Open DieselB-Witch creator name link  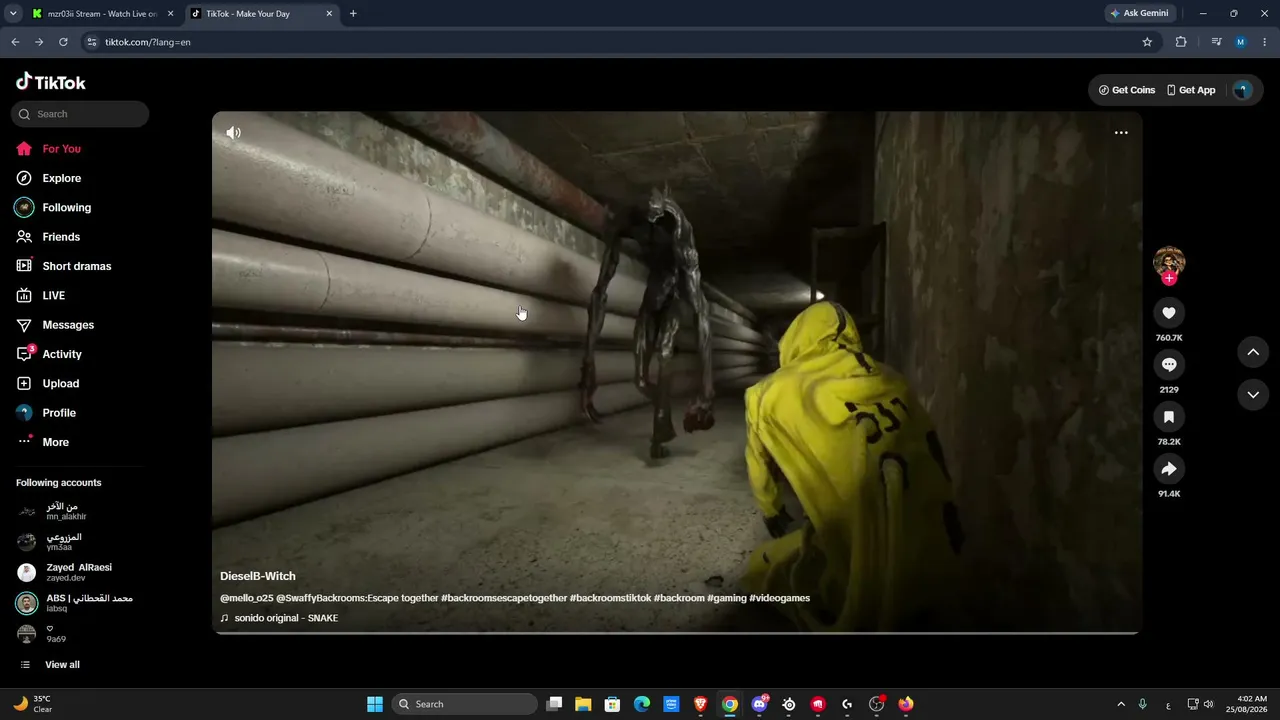pos(258,576)
